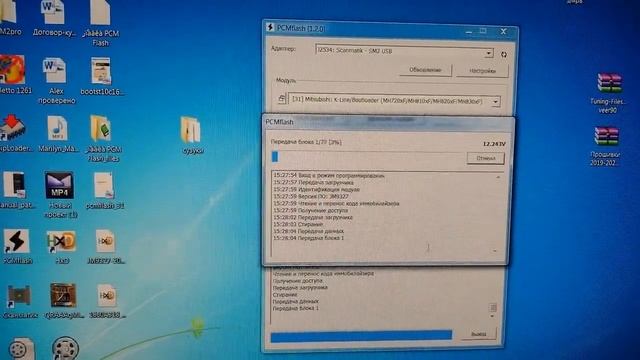Click the log scroll-down arrow in progress dialog
Image resolution: width=640 pixels, height=360 pixels.
point(495,251)
